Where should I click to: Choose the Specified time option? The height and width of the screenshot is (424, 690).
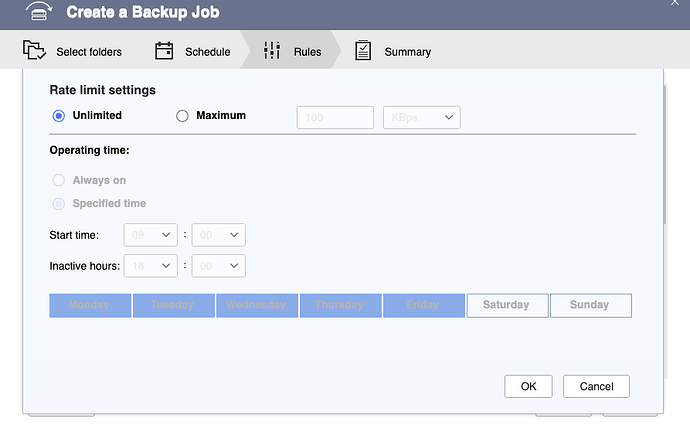[58, 204]
